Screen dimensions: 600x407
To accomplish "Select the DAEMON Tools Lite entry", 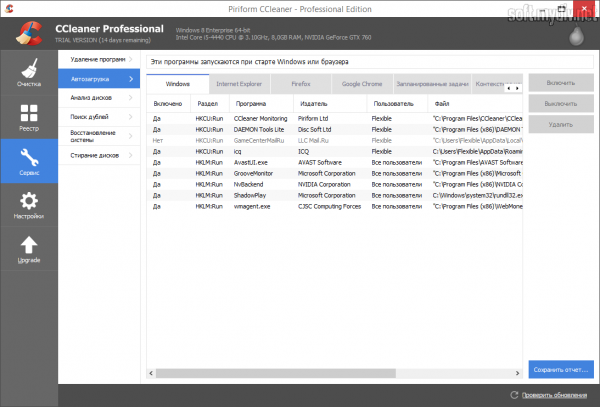I will tap(334, 130).
